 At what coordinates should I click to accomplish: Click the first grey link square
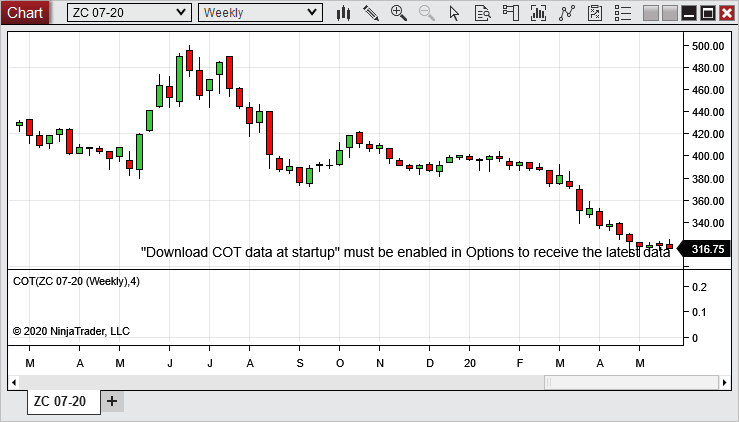650,13
